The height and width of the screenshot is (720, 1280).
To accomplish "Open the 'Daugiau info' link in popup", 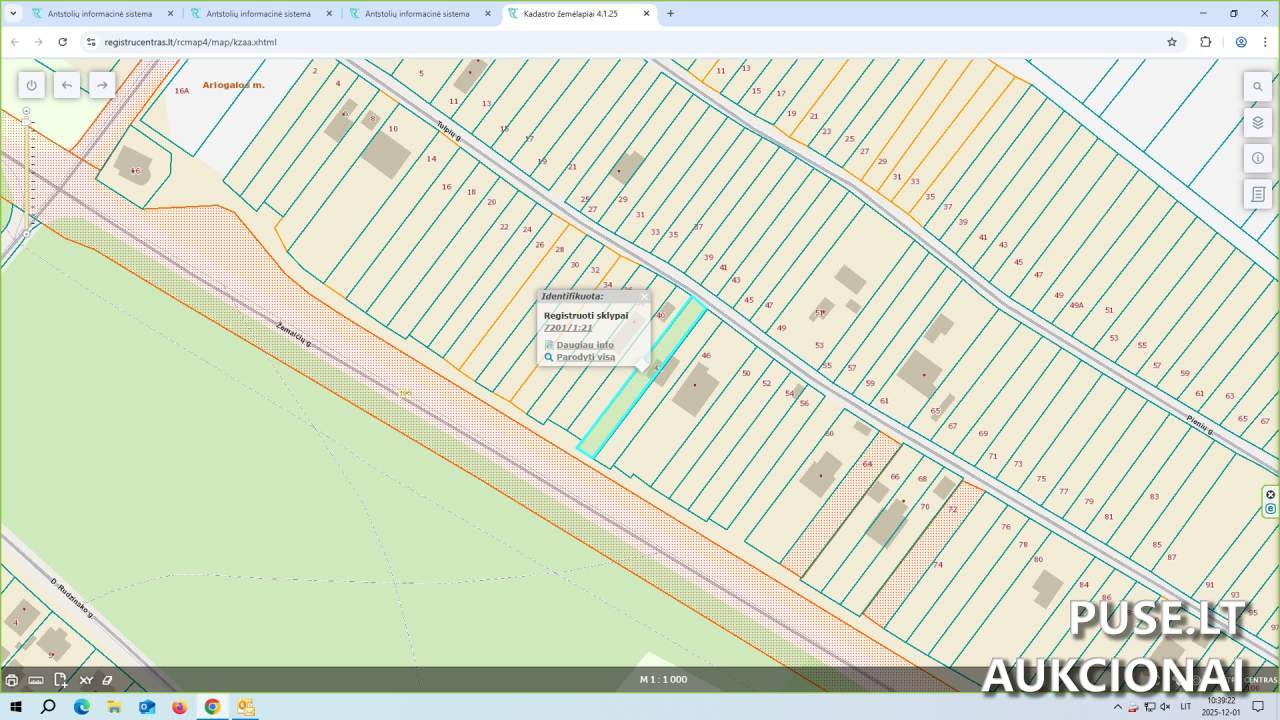I will pos(584,345).
